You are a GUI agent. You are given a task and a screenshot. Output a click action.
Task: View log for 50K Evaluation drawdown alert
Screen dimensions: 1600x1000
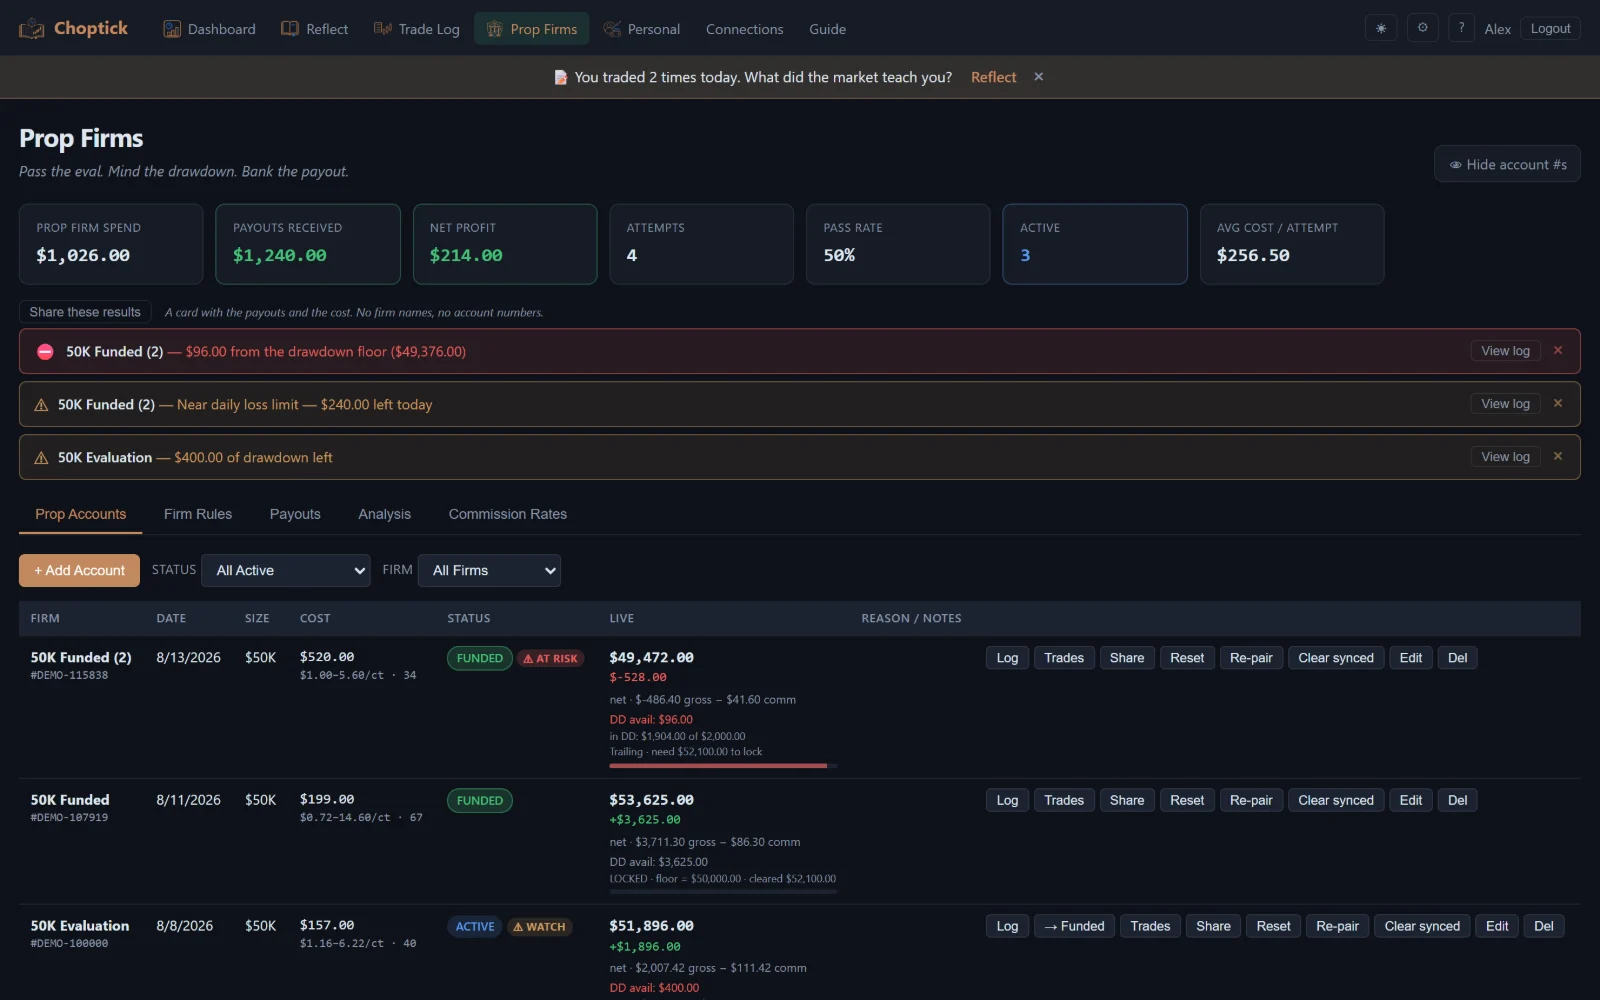1505,457
